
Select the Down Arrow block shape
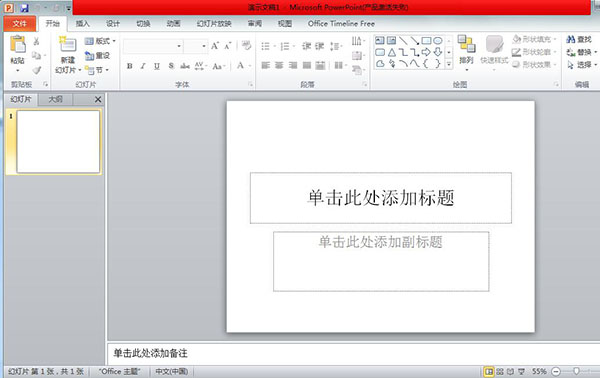tap(438, 52)
